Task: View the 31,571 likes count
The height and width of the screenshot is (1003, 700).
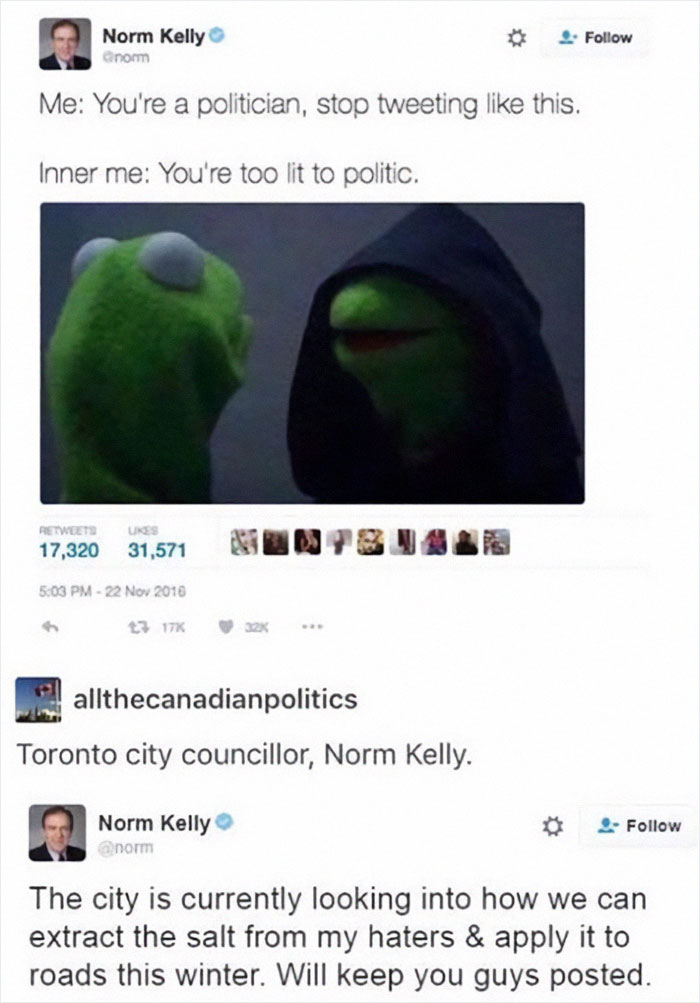Action: [157, 550]
